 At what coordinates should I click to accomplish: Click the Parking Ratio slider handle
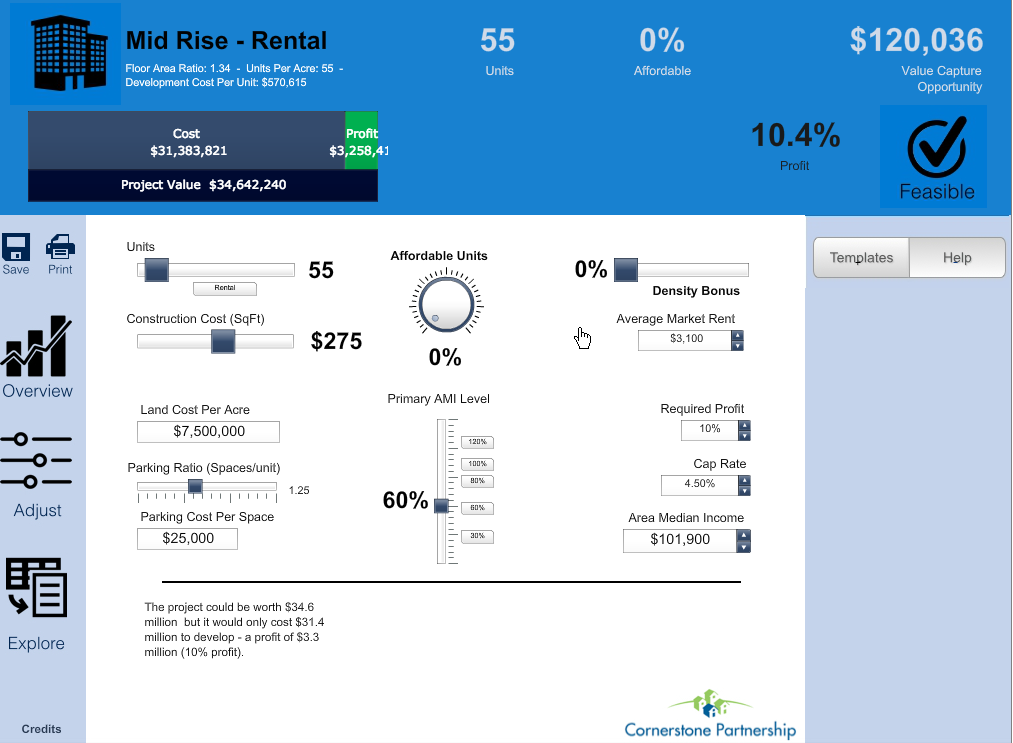195,487
